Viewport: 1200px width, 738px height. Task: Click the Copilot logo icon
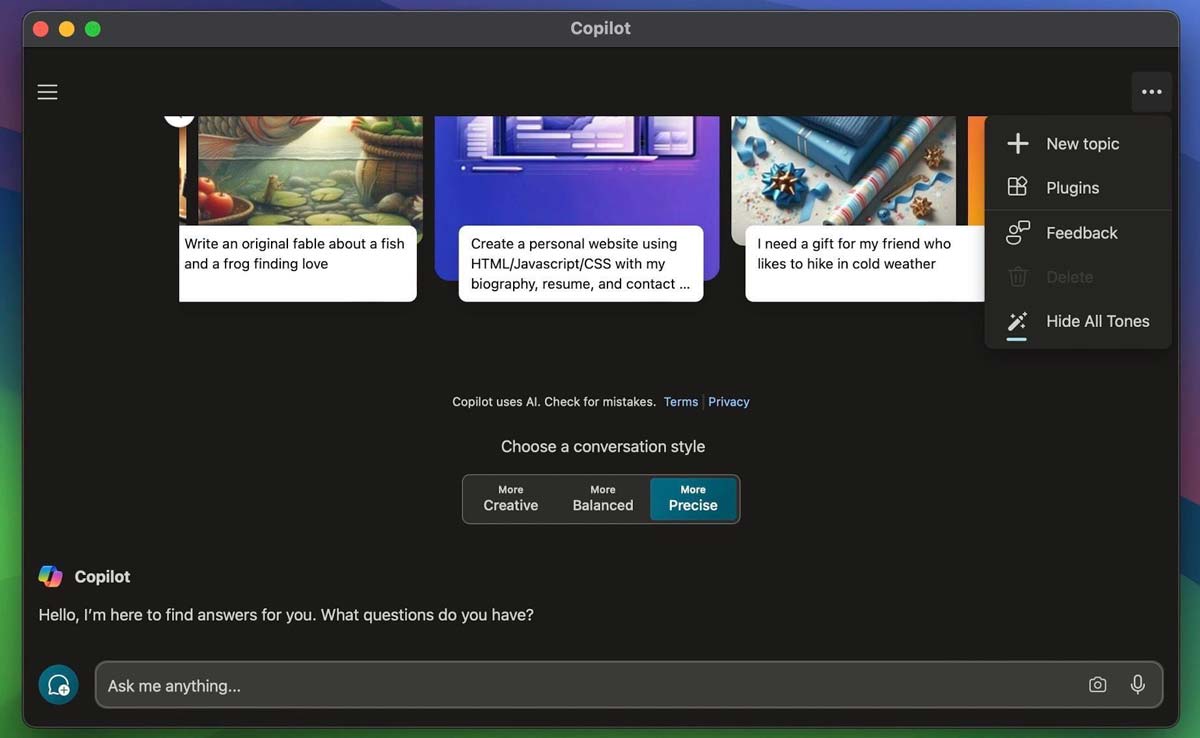coord(50,576)
